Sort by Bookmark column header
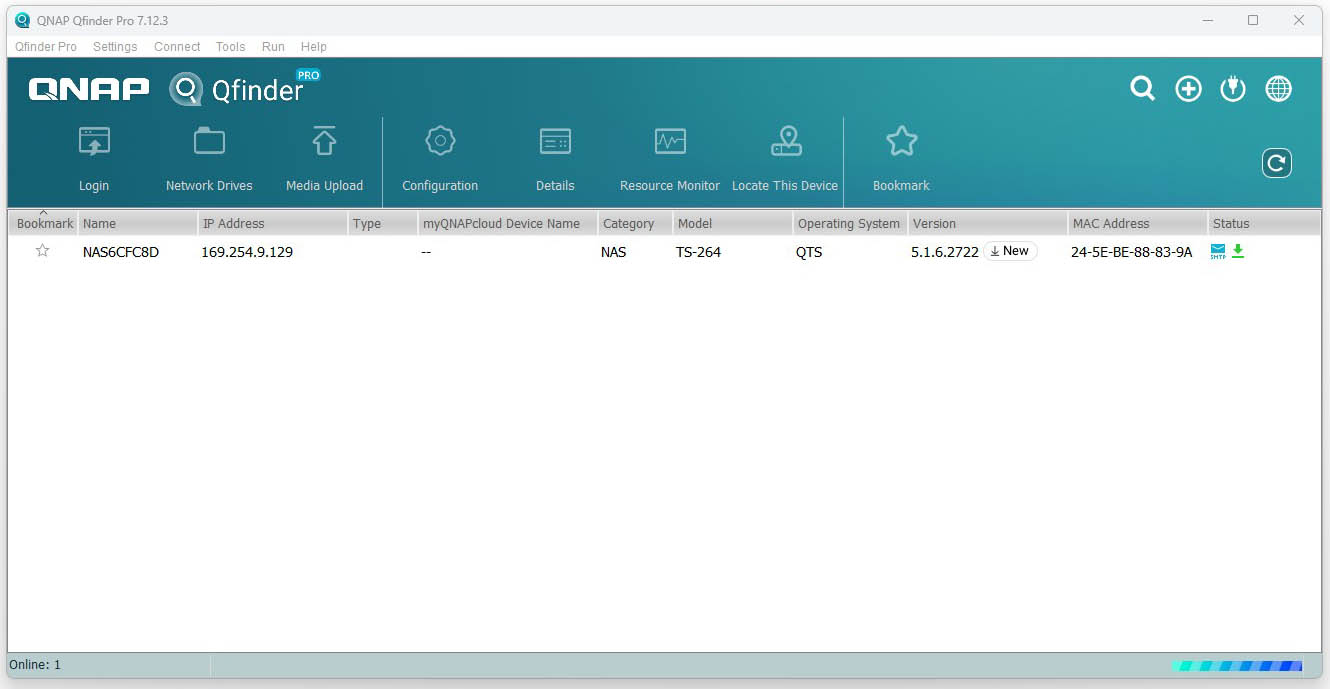Viewport: 1330px width, 689px height. 43,223
